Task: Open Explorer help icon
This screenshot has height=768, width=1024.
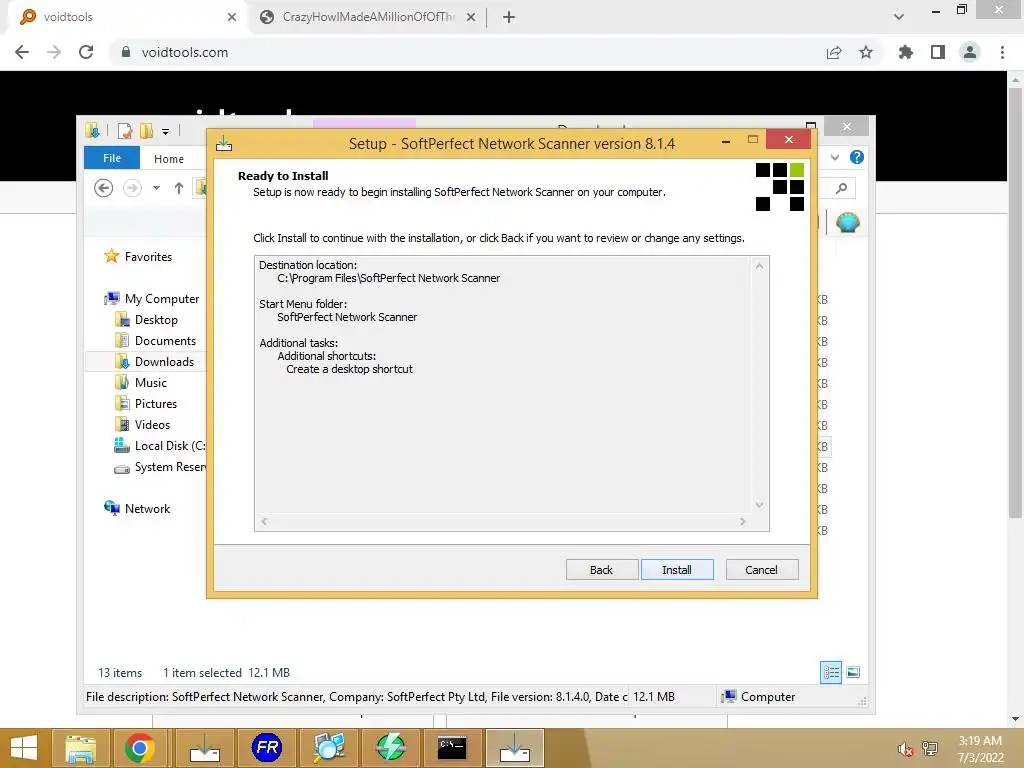Action: click(x=857, y=157)
